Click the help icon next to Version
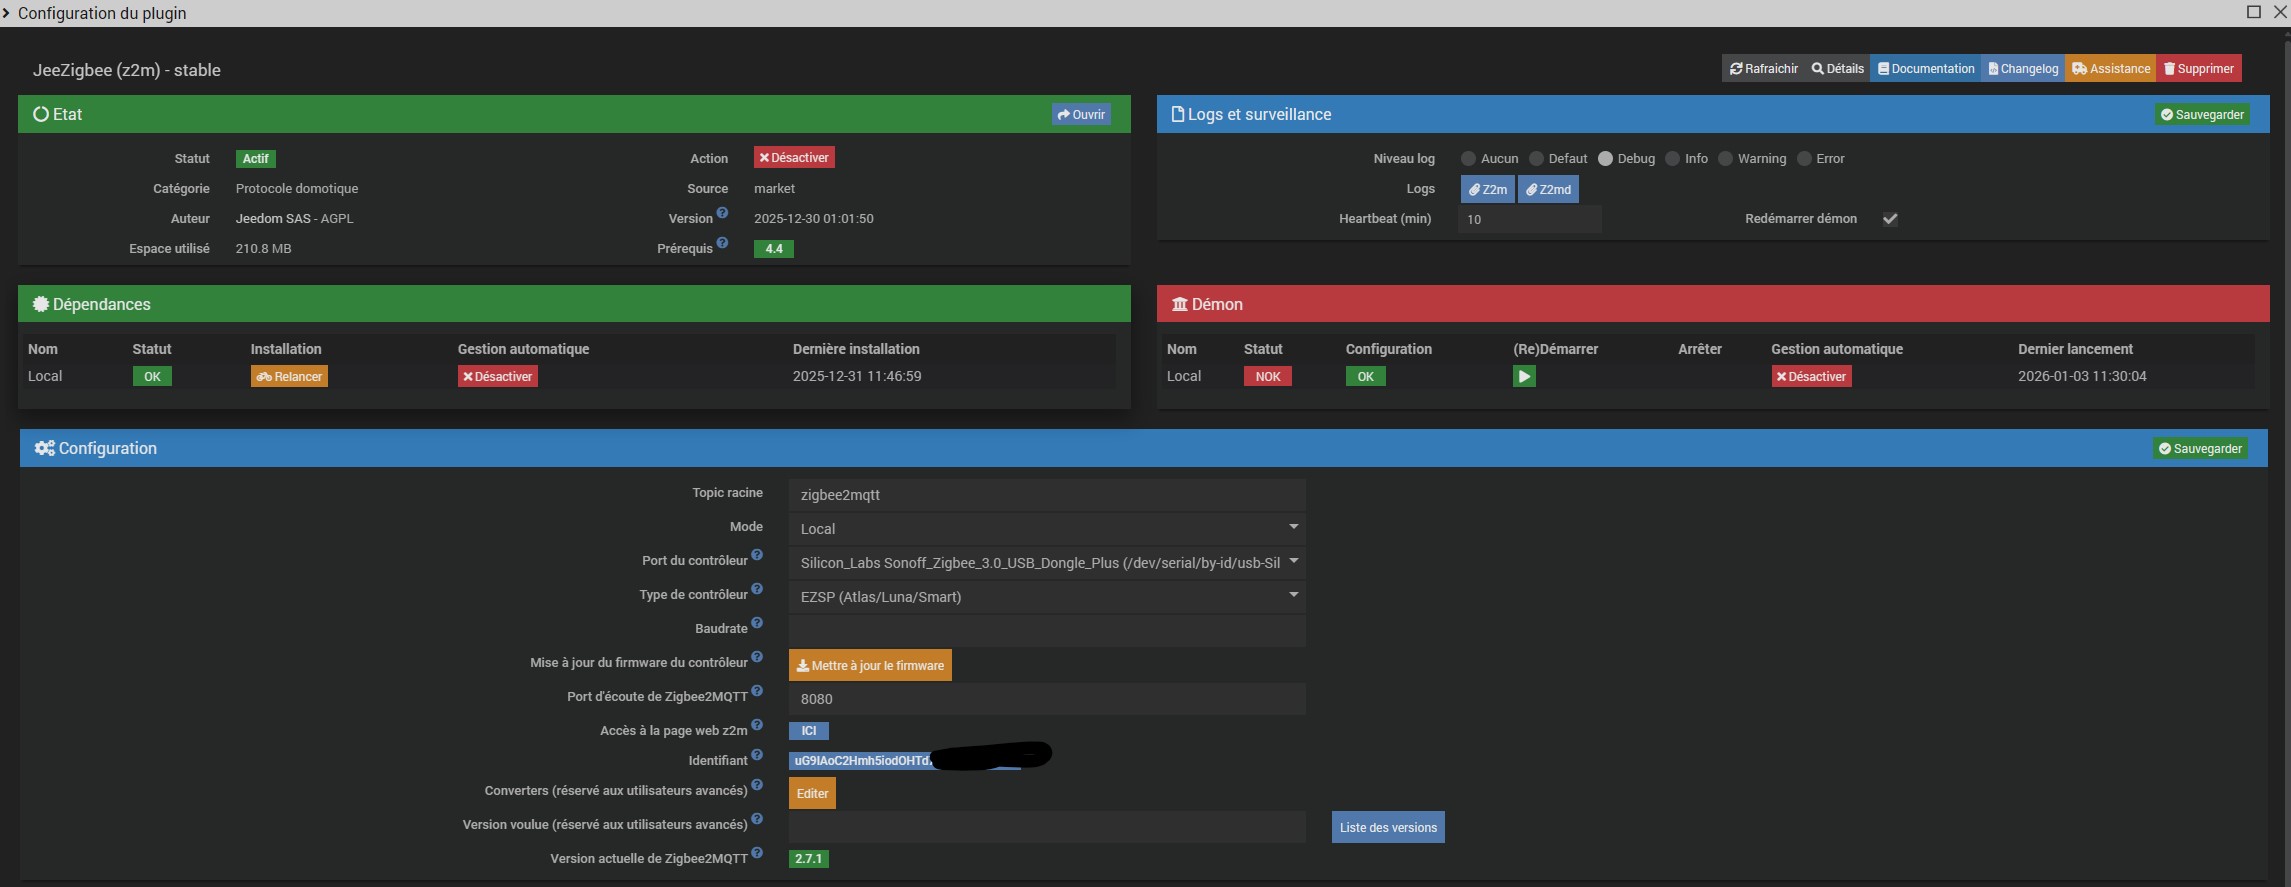 tap(722, 213)
